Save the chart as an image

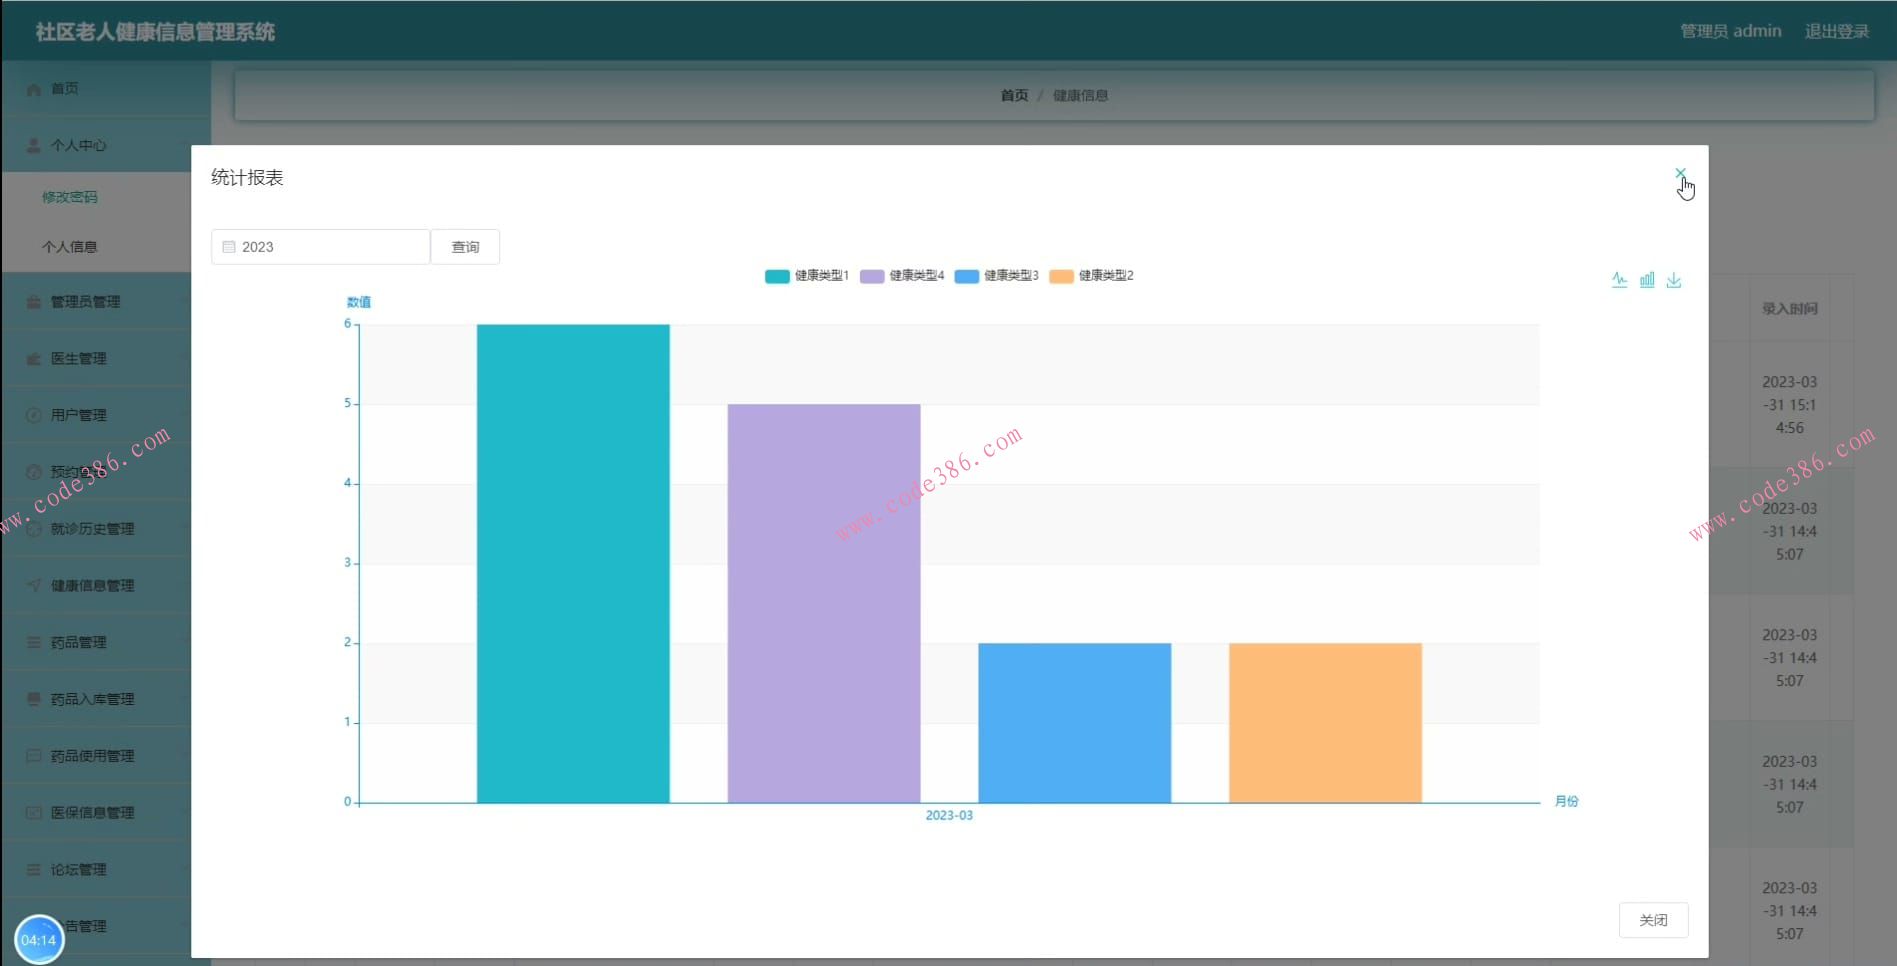coord(1674,280)
